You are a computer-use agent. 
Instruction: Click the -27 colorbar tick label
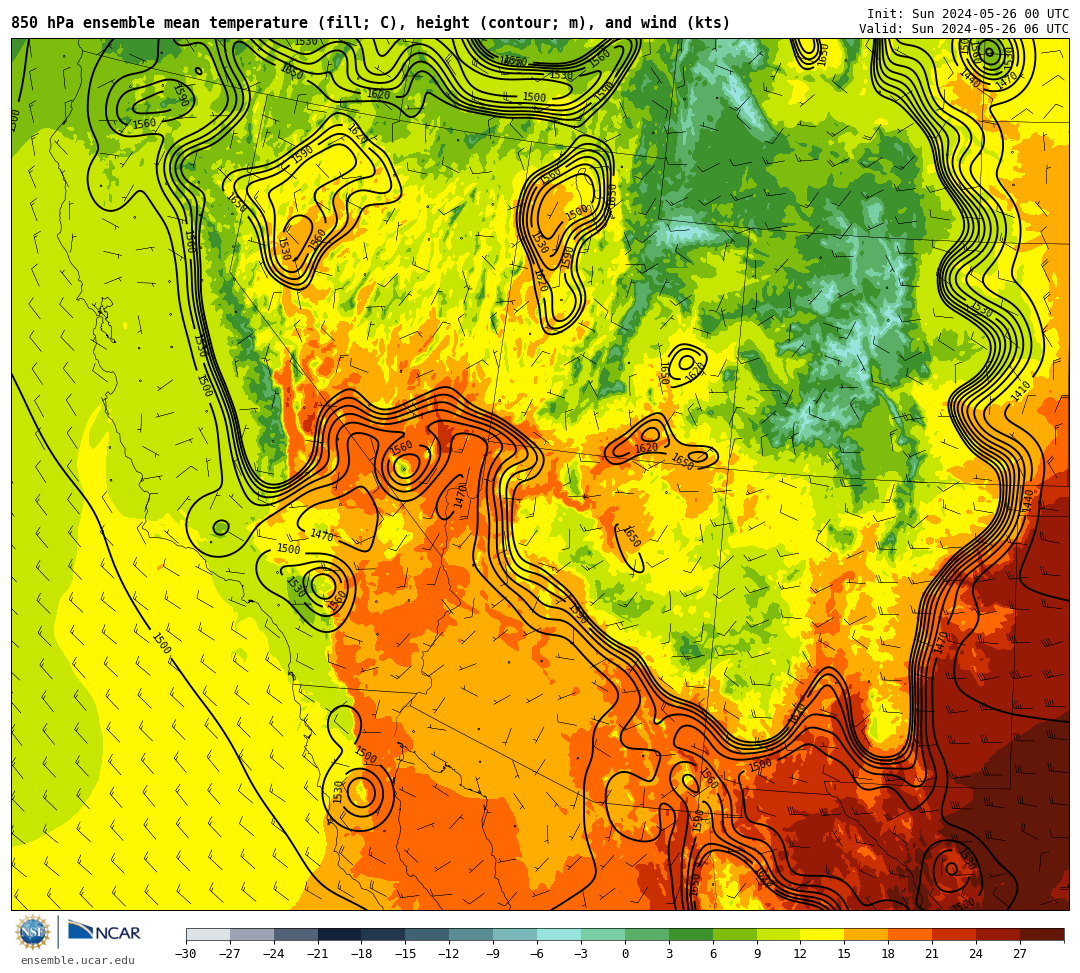pos(230,954)
